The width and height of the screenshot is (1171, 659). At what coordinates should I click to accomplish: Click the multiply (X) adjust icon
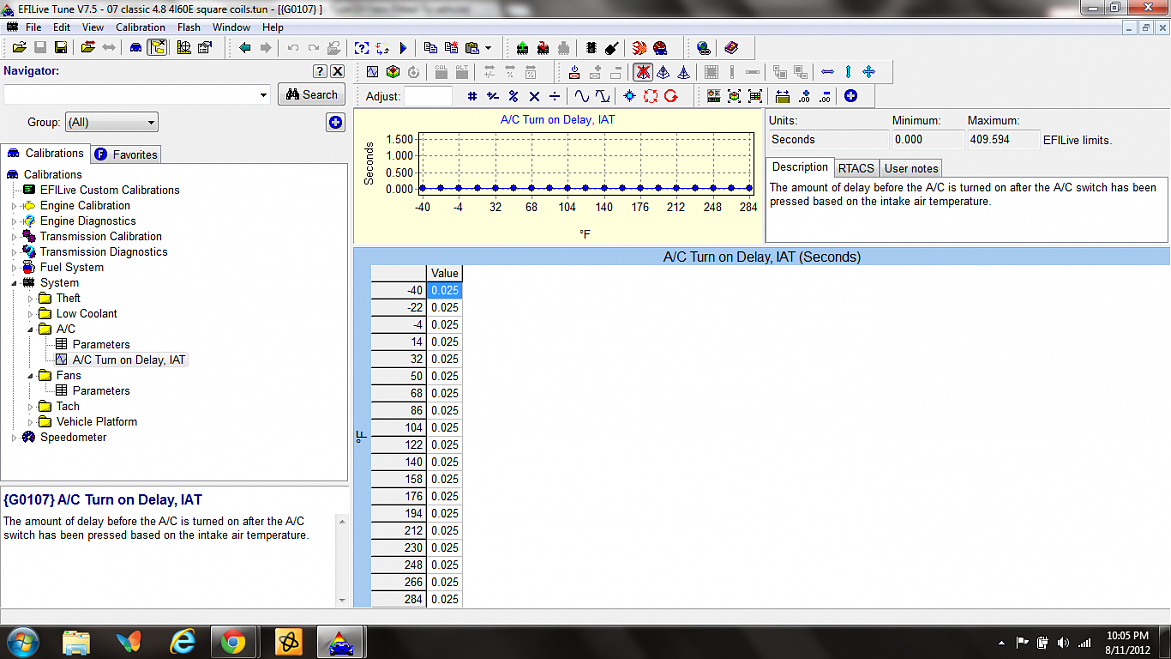pyautogui.click(x=534, y=96)
